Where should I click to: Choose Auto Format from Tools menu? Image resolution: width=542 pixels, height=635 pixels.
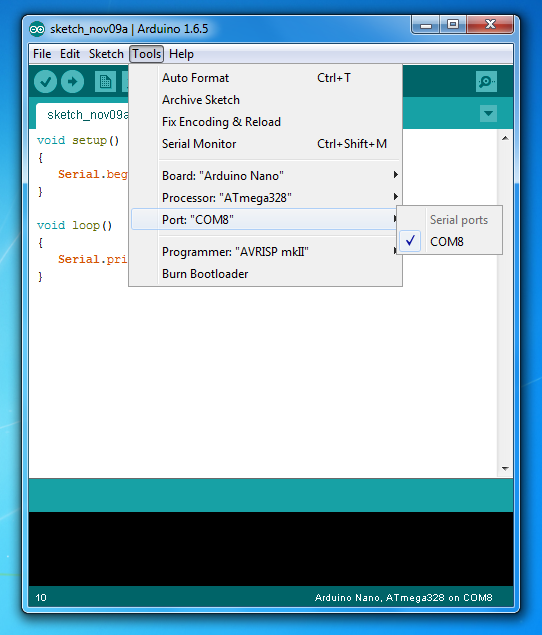pos(265,78)
